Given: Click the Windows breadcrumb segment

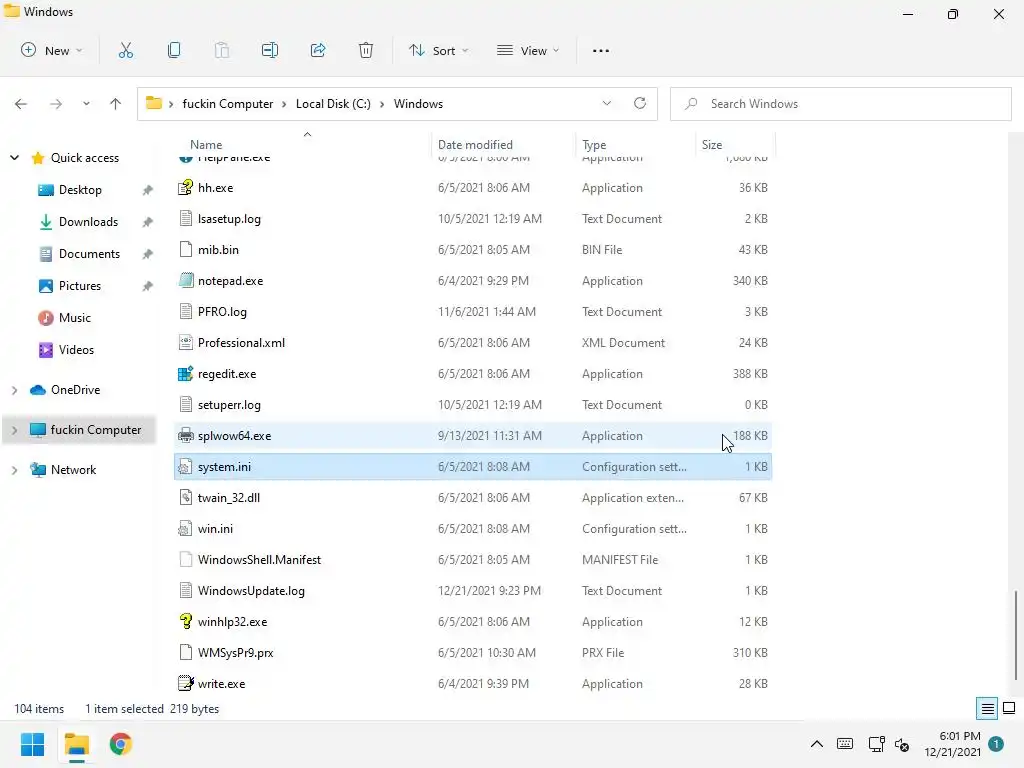Looking at the screenshot, I should tap(418, 104).
